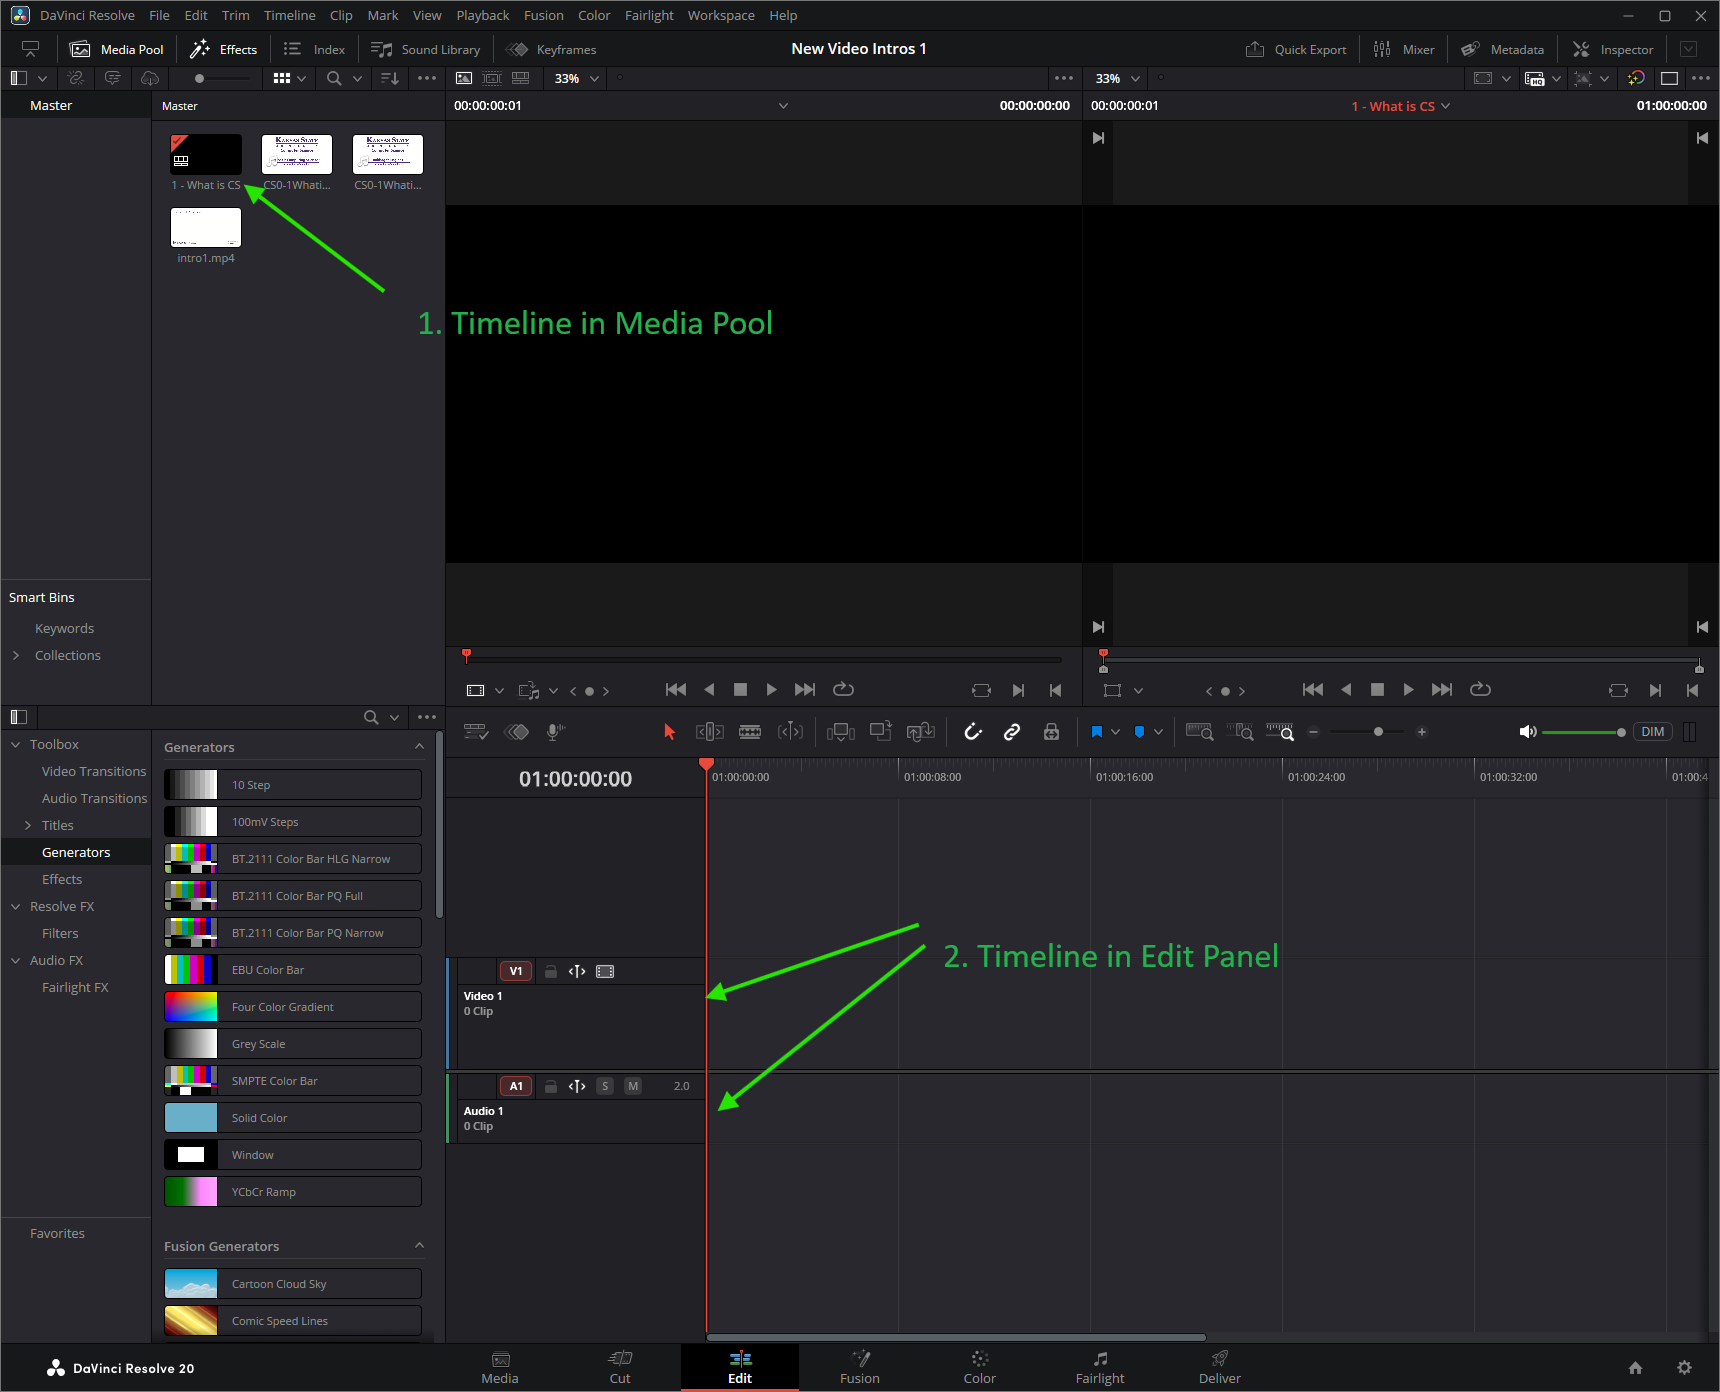Switch to the Cut page
1720x1392 pixels.
620,1367
